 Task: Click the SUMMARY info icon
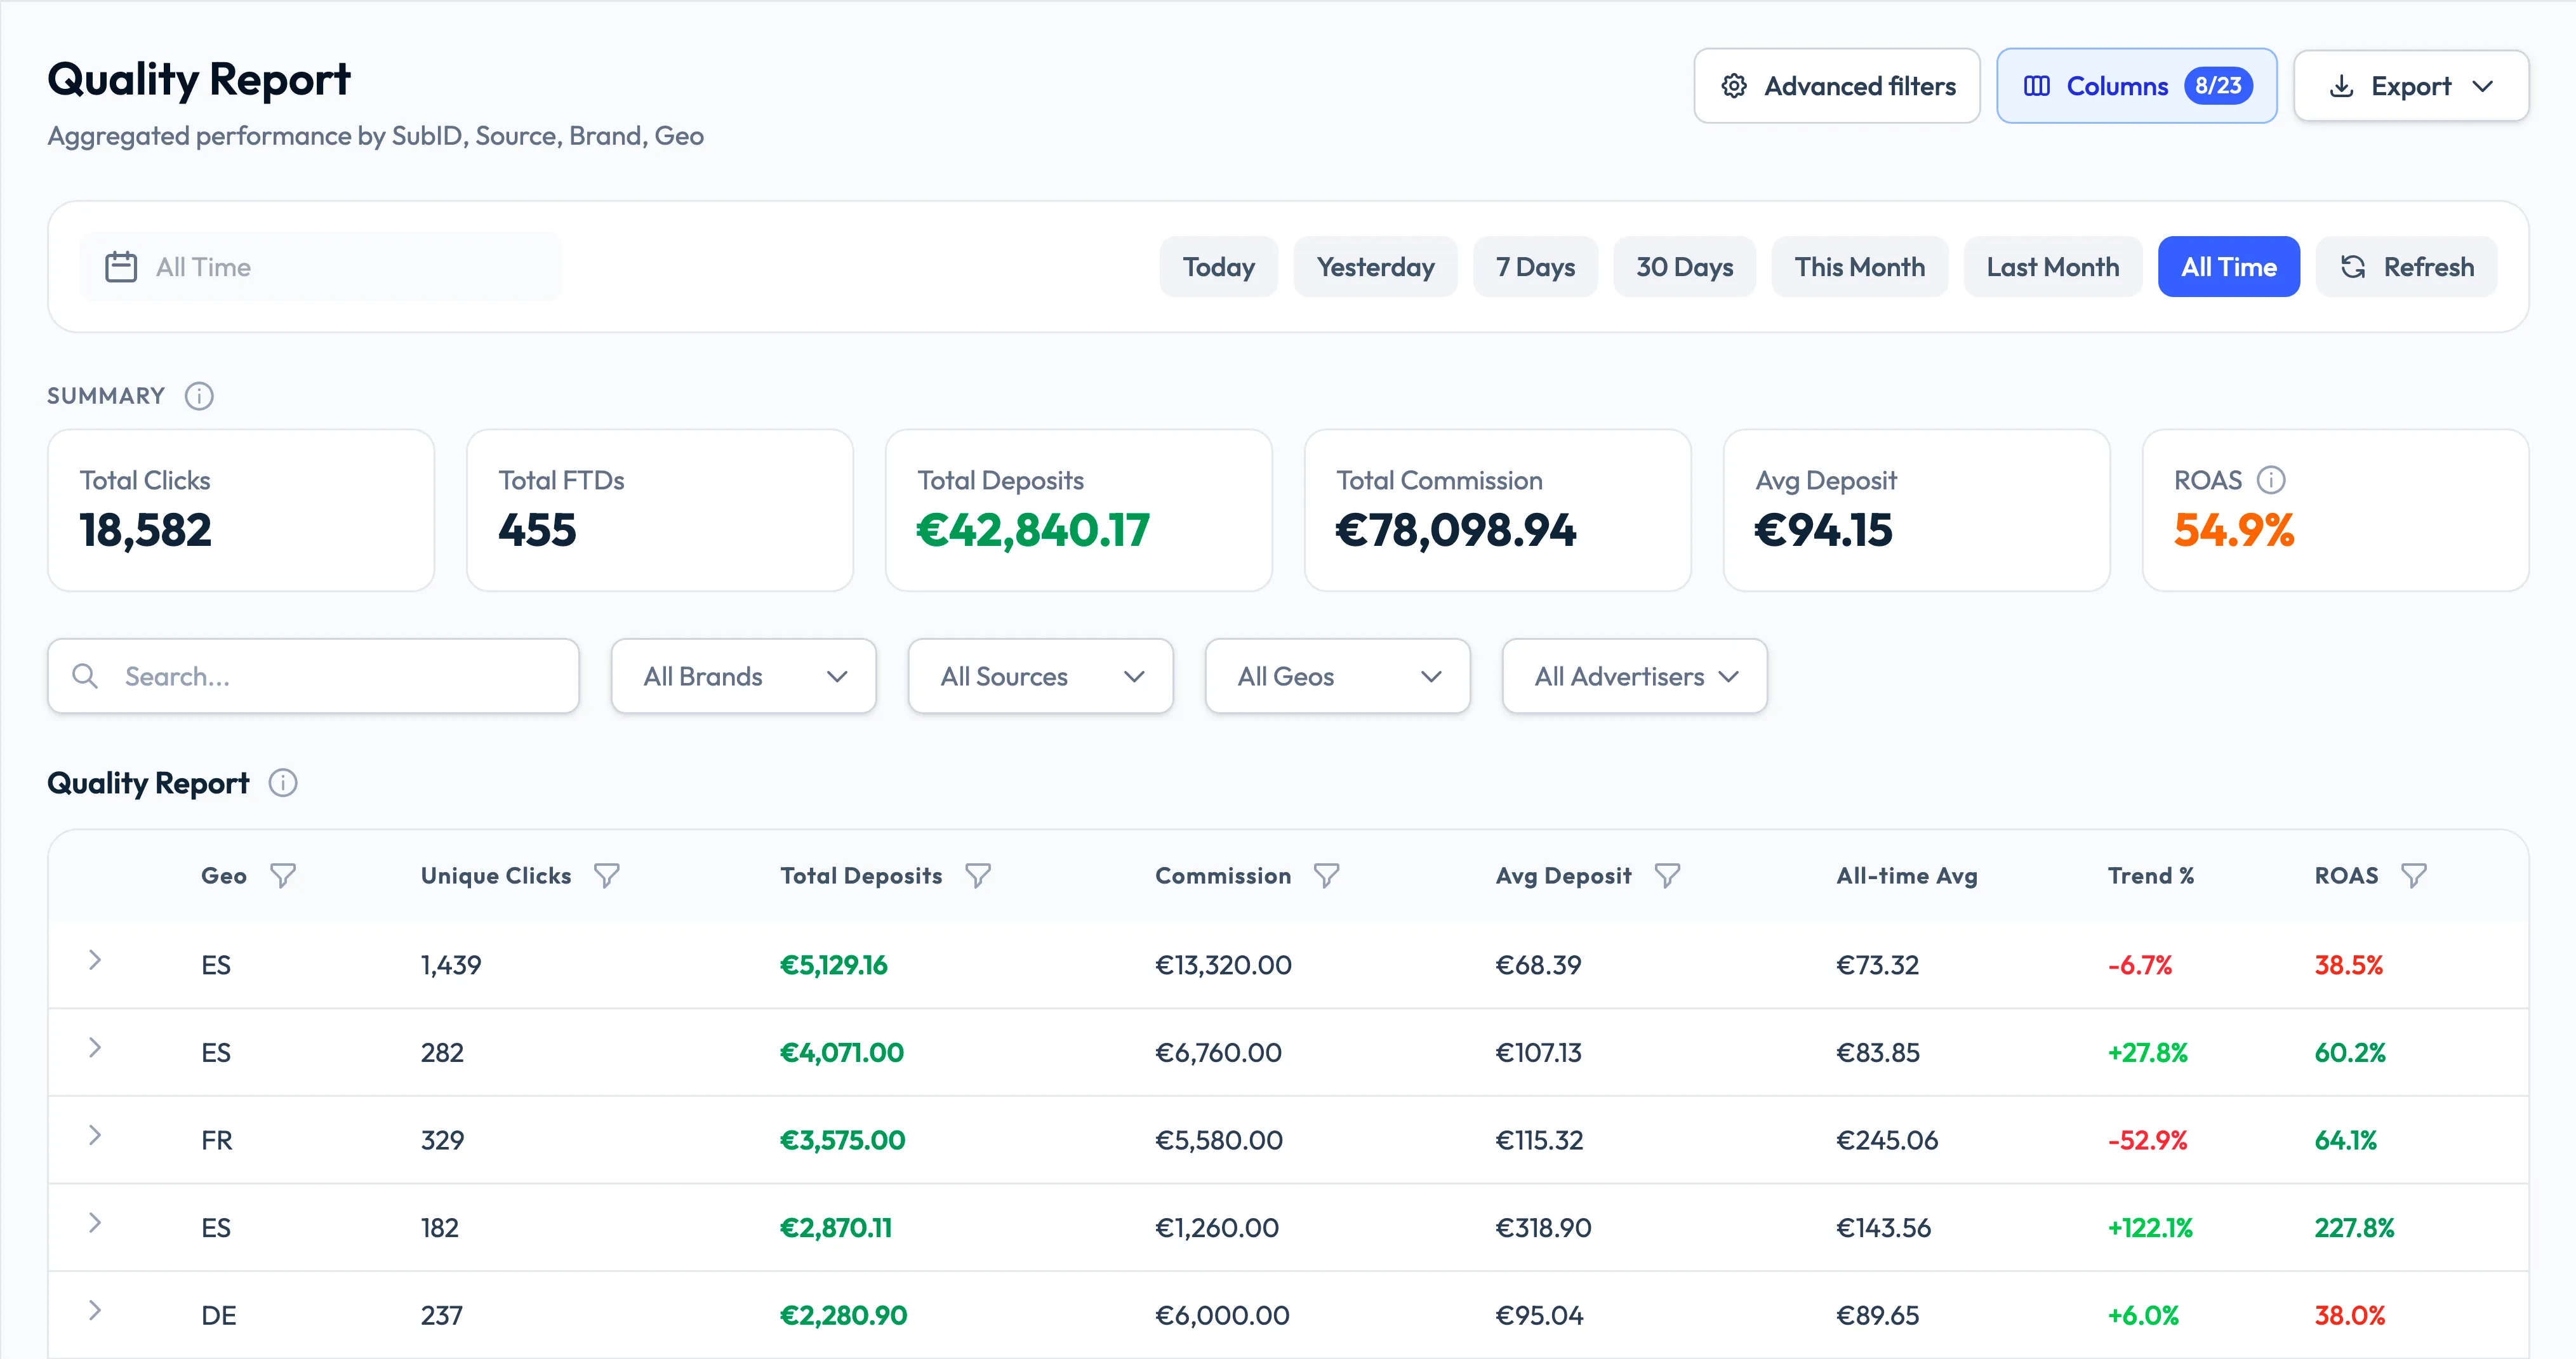(199, 396)
